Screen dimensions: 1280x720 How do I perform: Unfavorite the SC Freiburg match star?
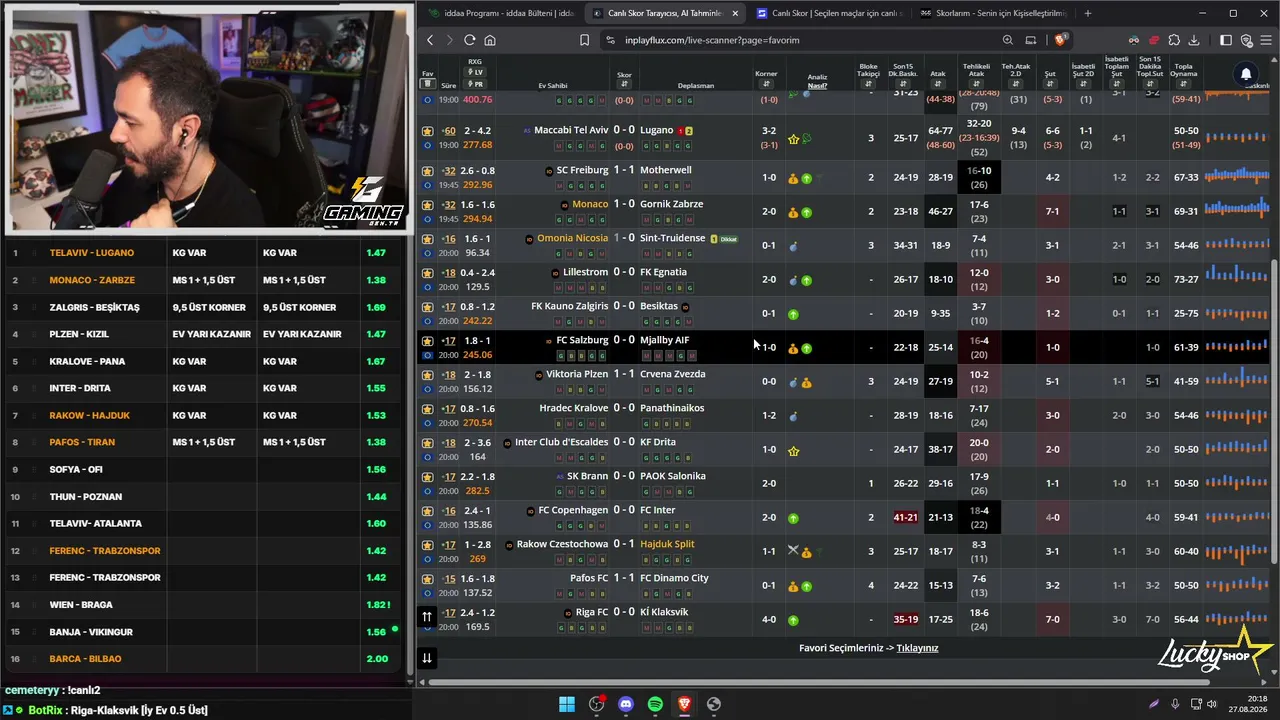point(428,171)
